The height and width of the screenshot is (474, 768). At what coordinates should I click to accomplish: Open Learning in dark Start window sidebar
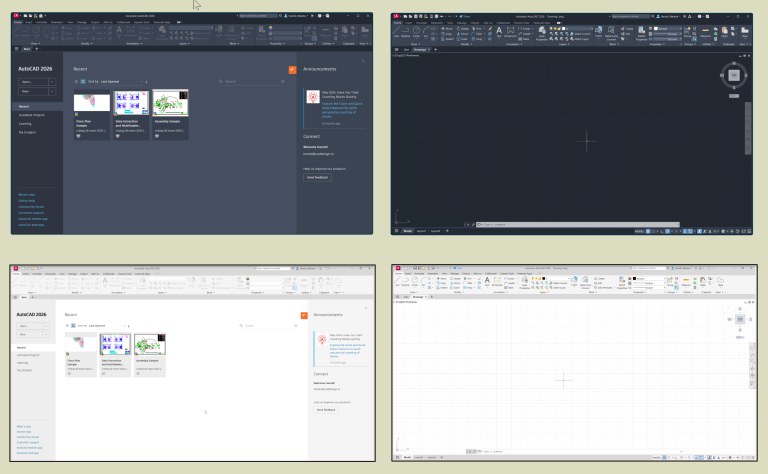coord(25,124)
